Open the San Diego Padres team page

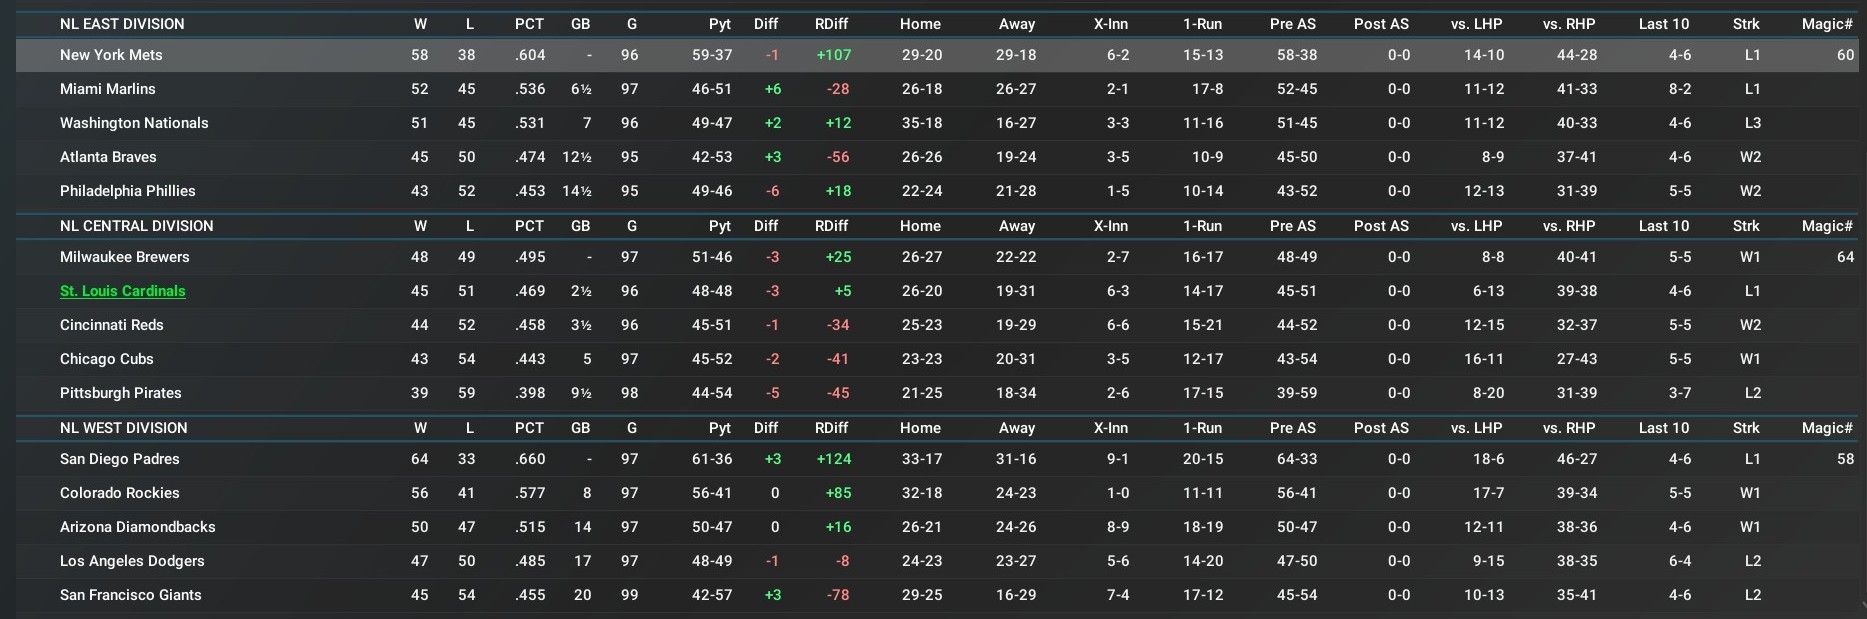[120, 459]
